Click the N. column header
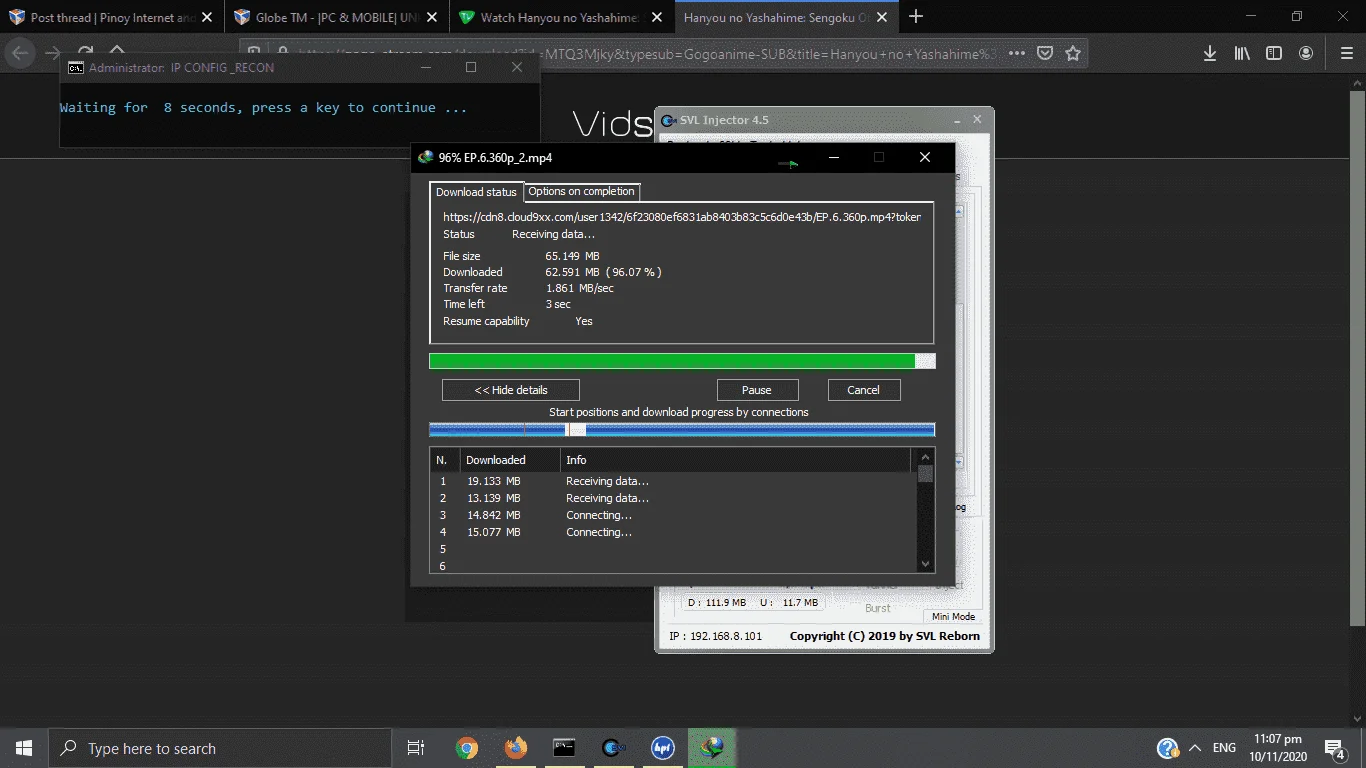 click(445, 460)
